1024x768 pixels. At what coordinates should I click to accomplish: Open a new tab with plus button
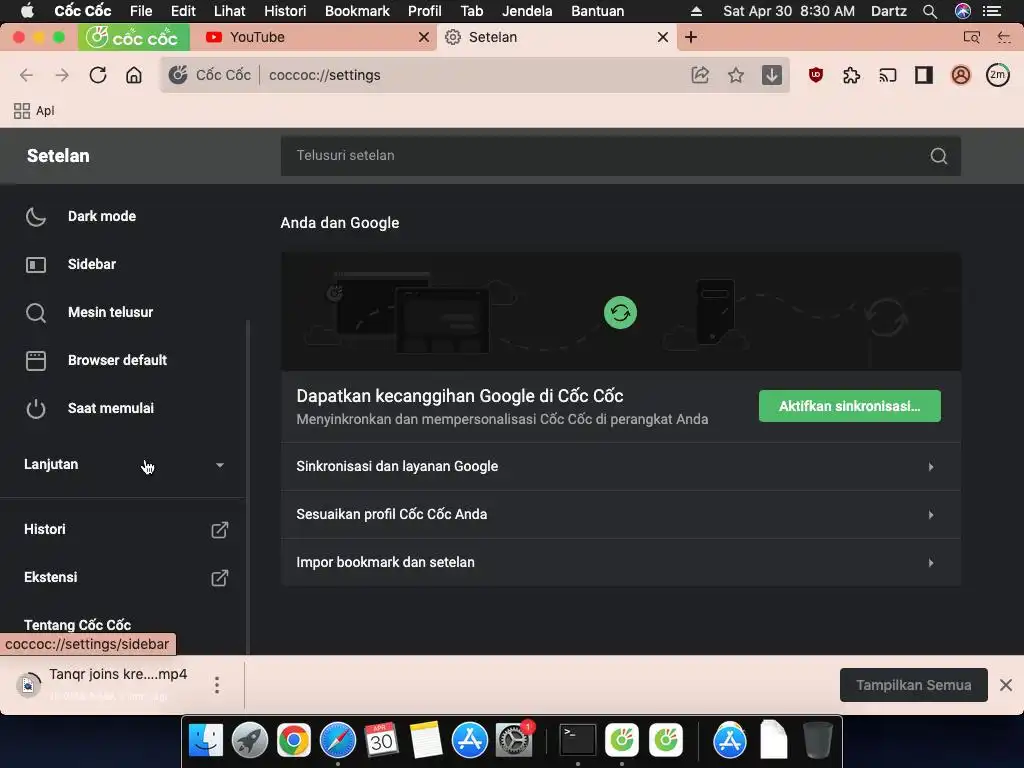(691, 37)
